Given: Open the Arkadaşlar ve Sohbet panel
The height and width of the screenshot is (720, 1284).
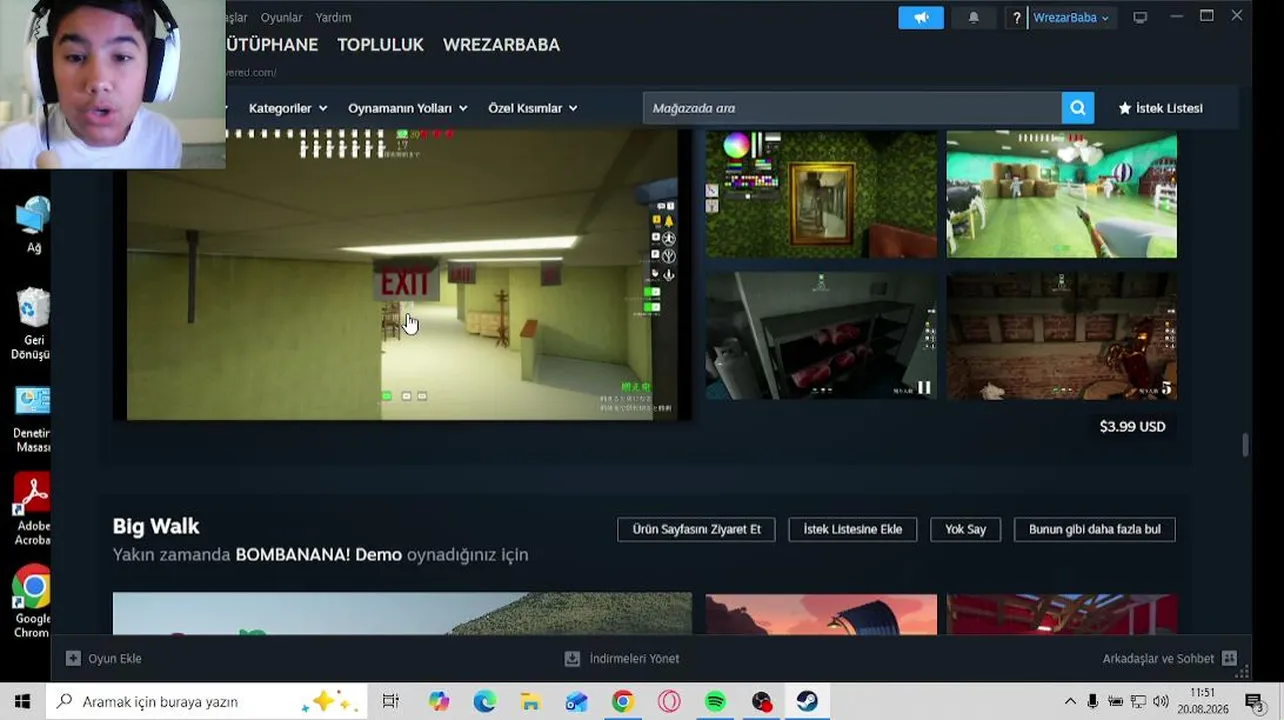Looking at the screenshot, I should pos(1169,658).
